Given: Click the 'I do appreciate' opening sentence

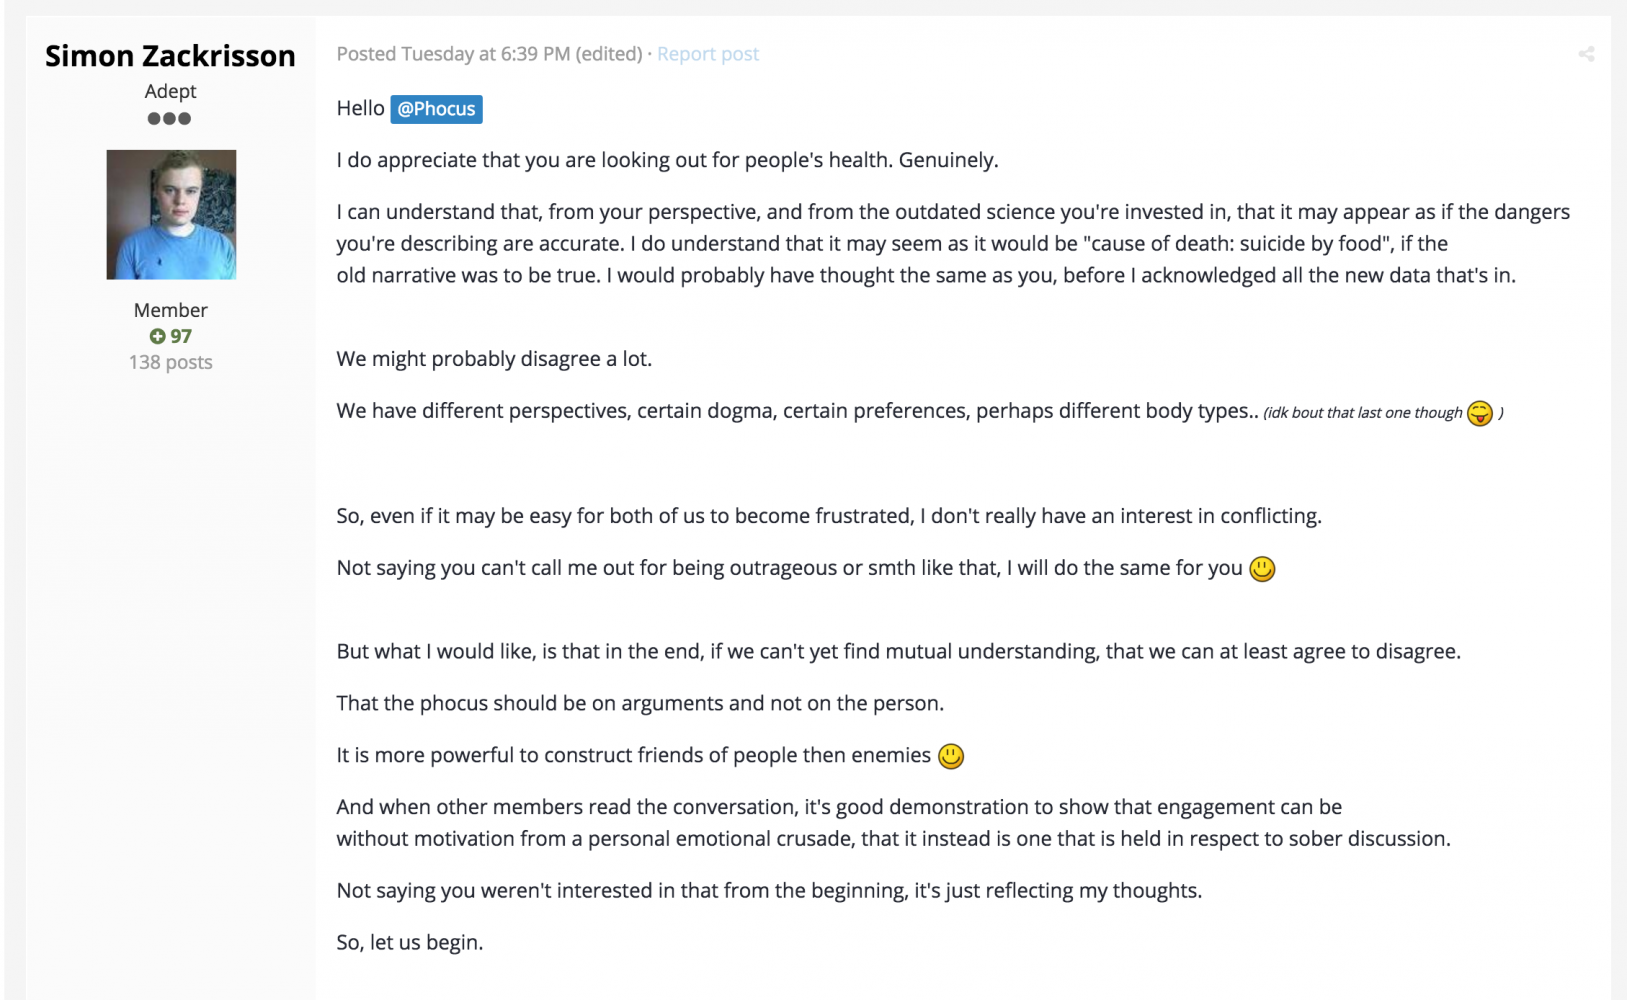Looking at the screenshot, I should tap(667, 160).
